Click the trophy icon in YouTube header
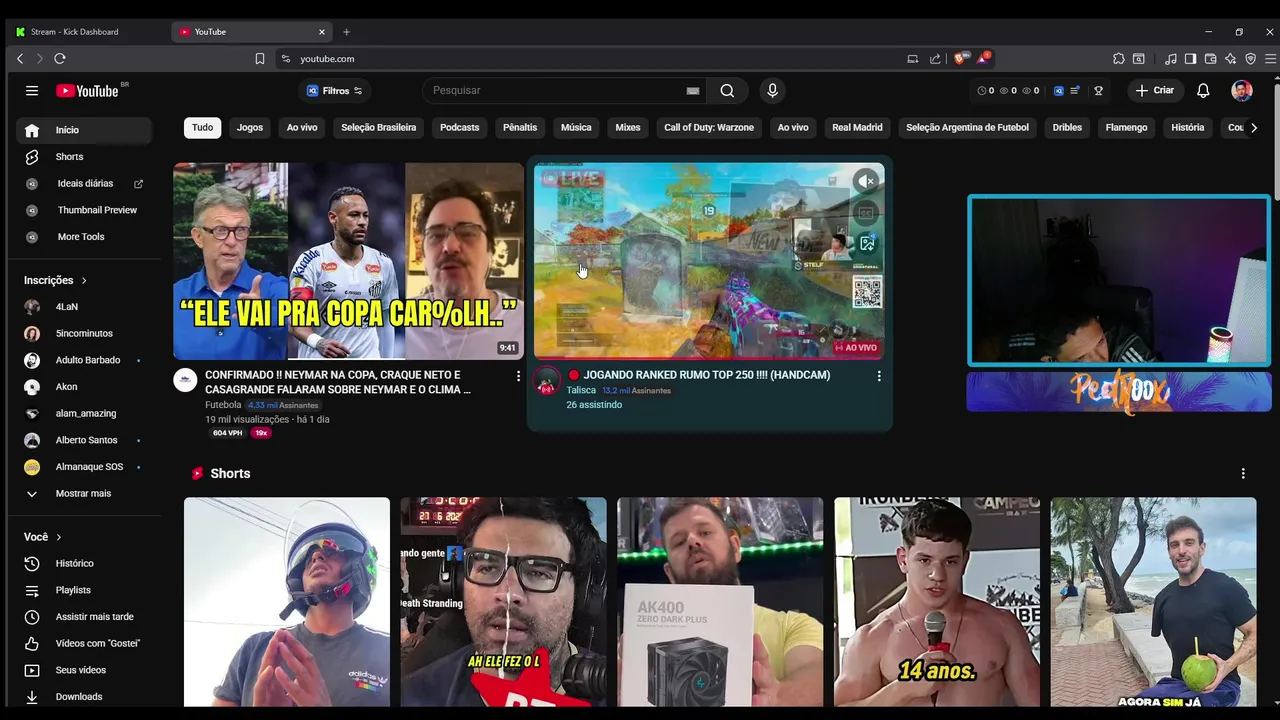1280x720 pixels. pos(1098,90)
